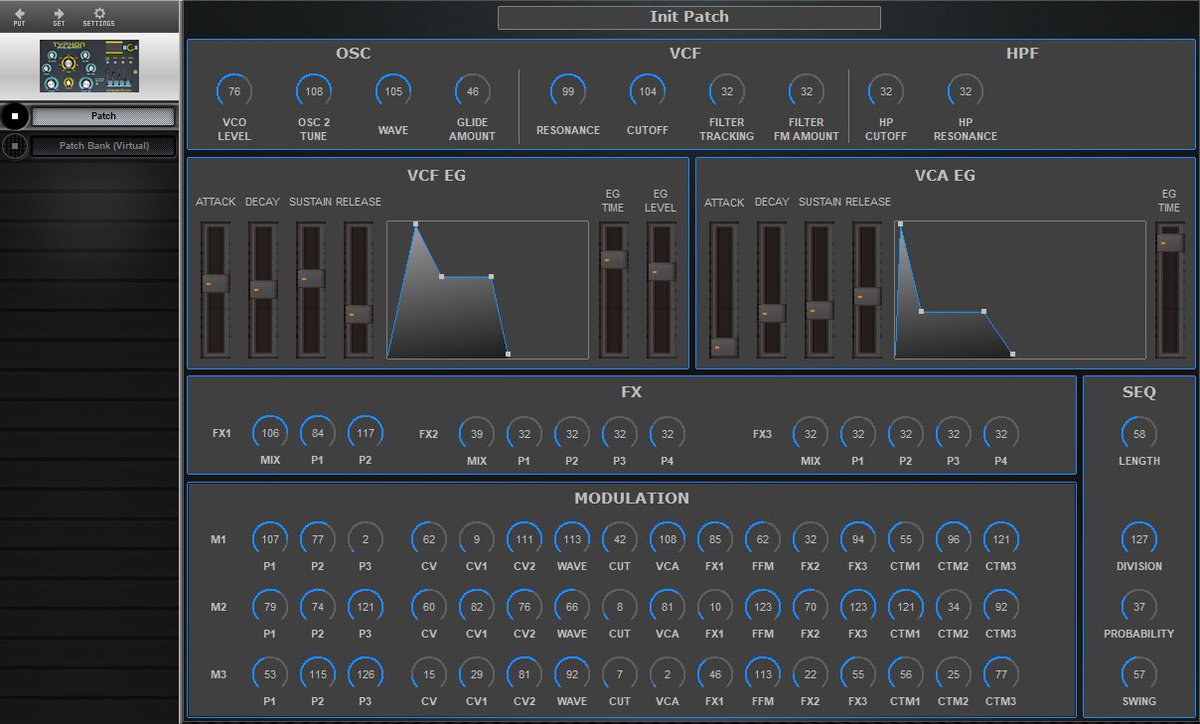This screenshot has height=724, width=1200.
Task: Click the VCF envelope graph peak point
Action: (x=415, y=224)
